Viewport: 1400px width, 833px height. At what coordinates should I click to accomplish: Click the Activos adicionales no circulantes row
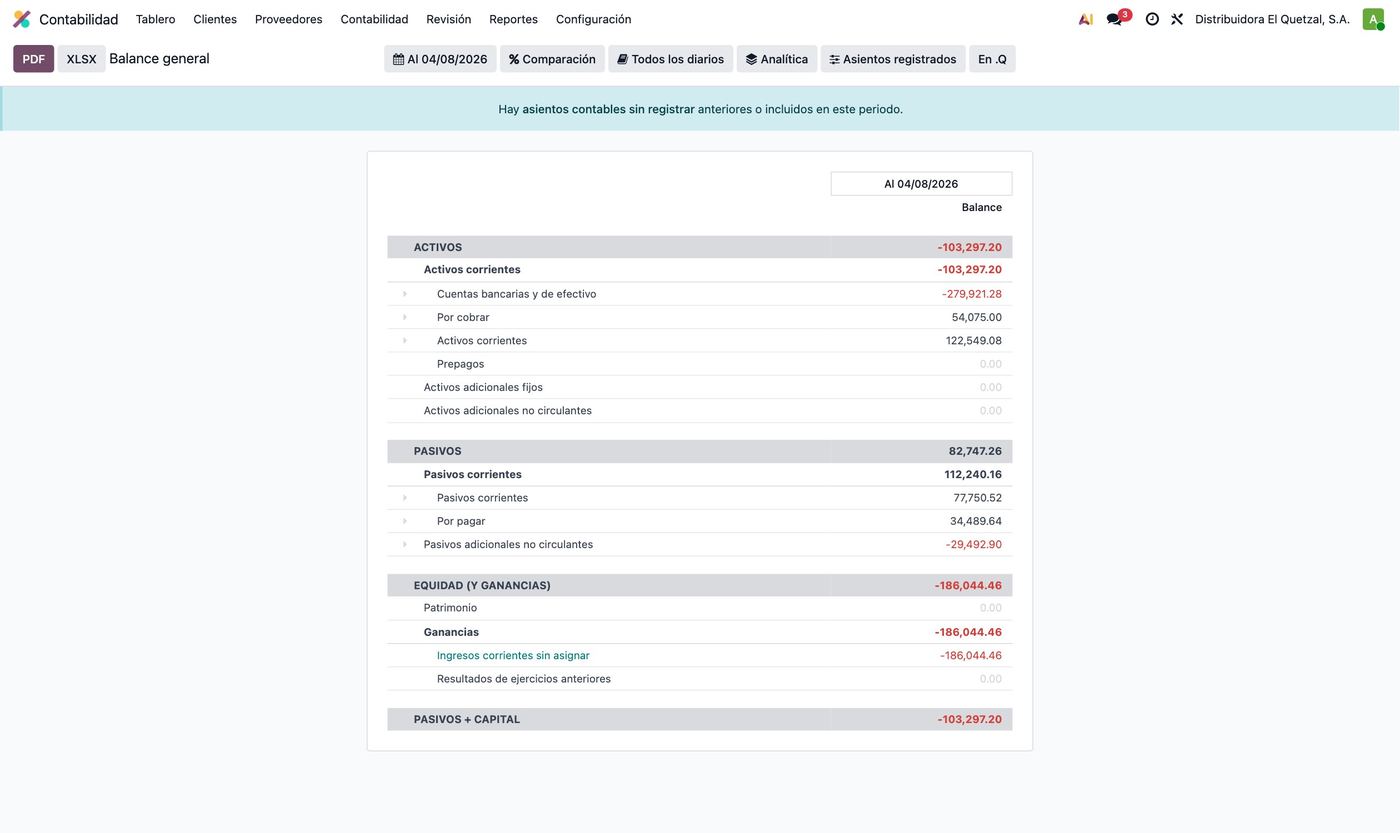tap(700, 411)
